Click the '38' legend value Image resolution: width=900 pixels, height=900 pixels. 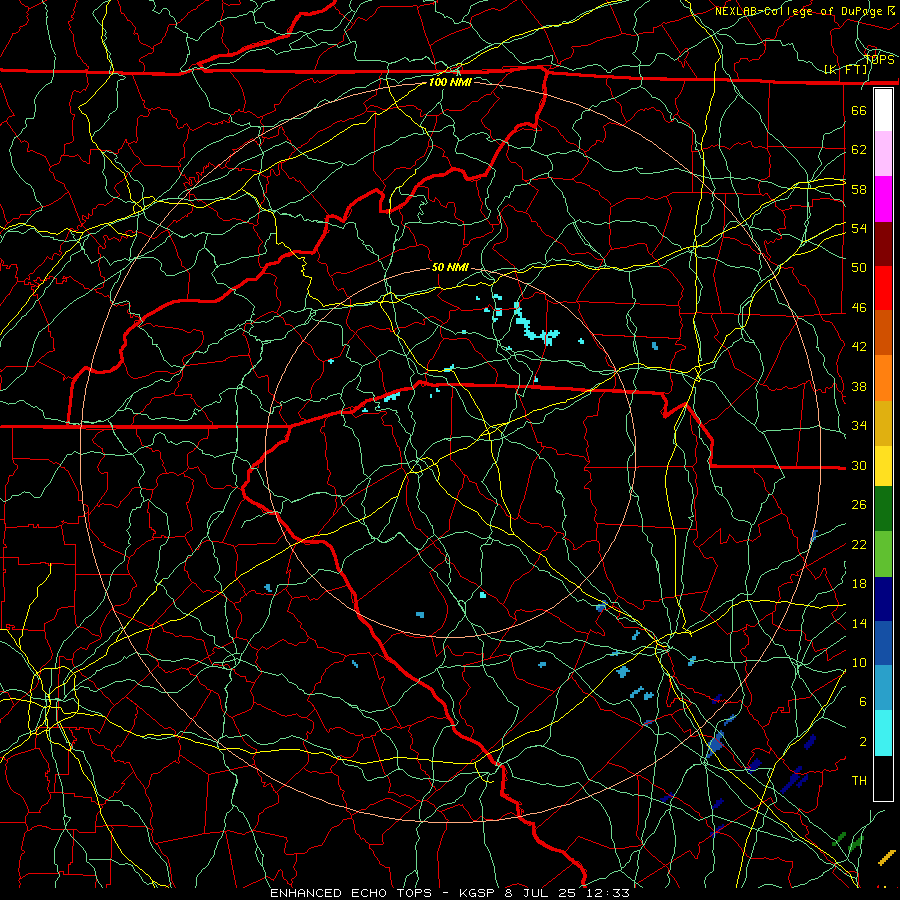[859, 386]
